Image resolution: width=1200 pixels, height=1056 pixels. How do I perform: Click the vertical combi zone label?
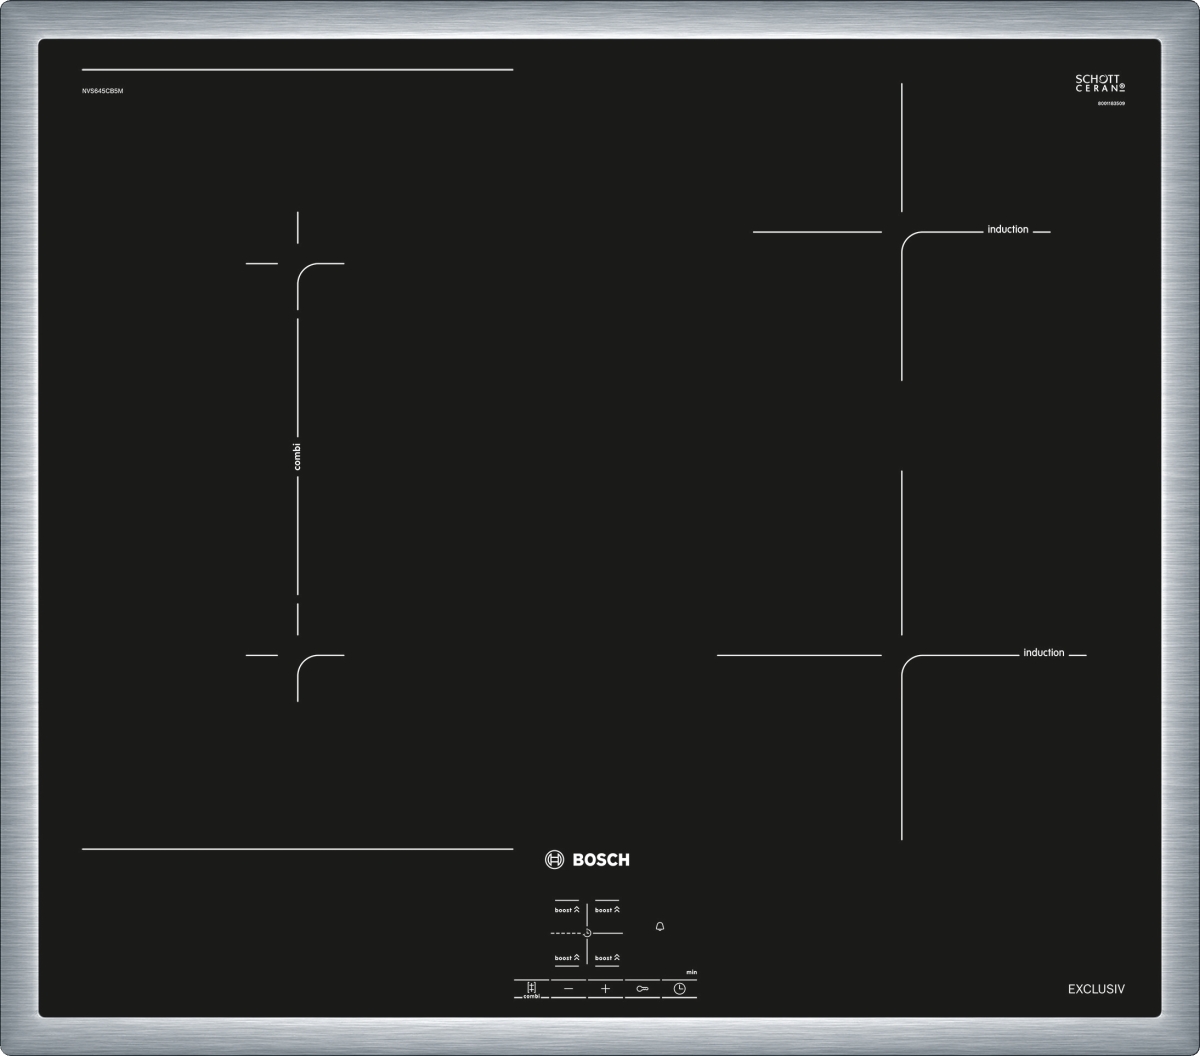(x=297, y=456)
